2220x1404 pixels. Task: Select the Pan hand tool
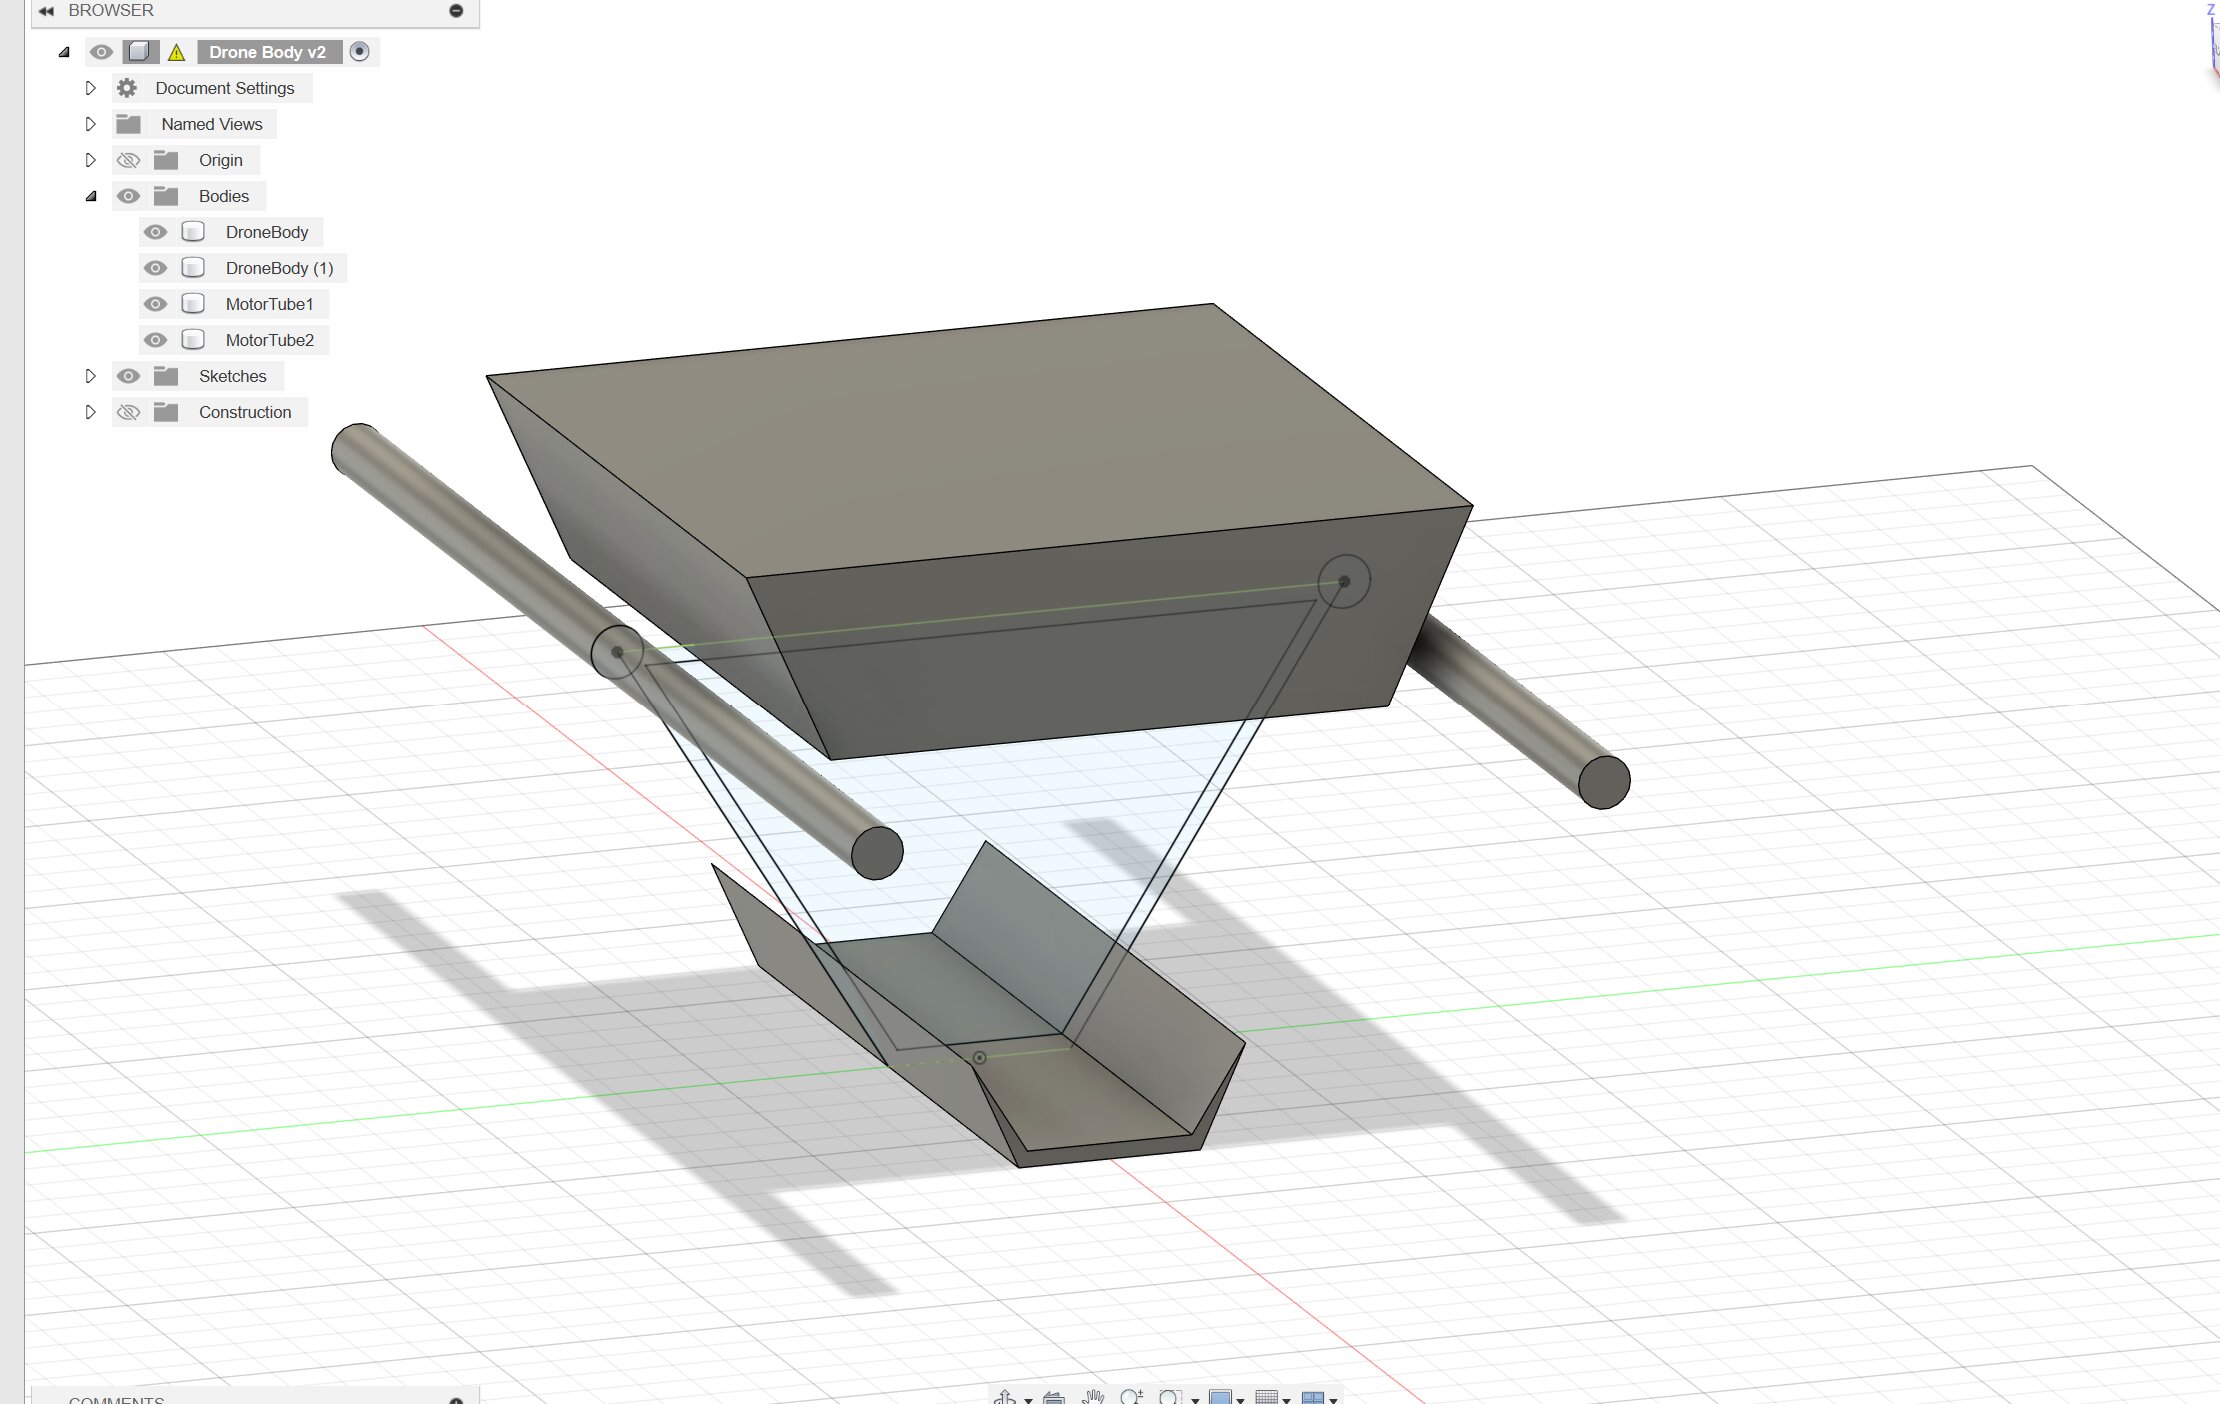pos(1093,1397)
